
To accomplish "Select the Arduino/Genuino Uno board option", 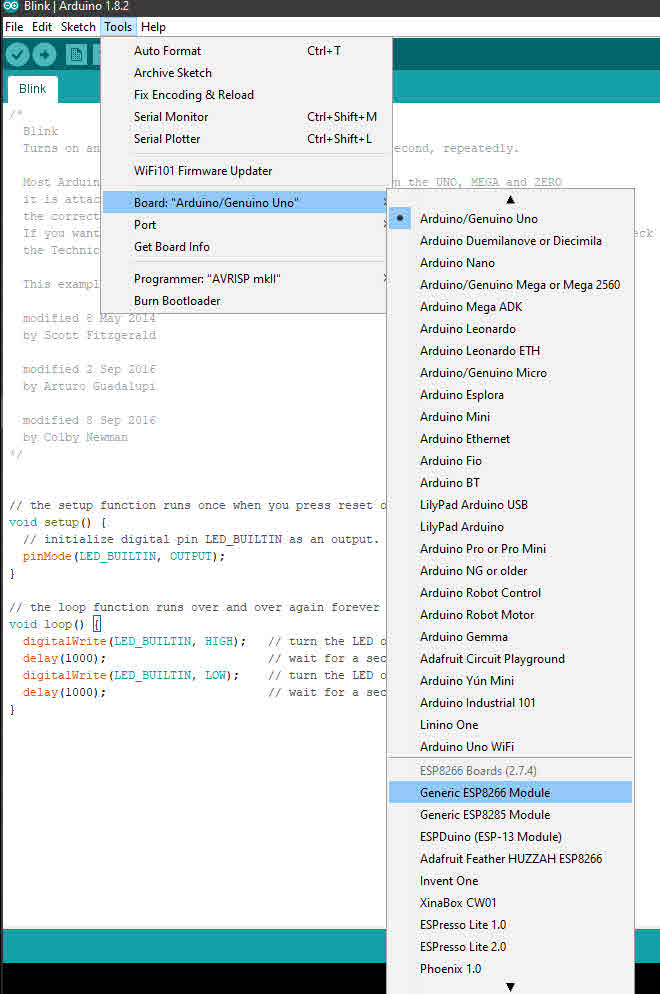I will [478, 219].
